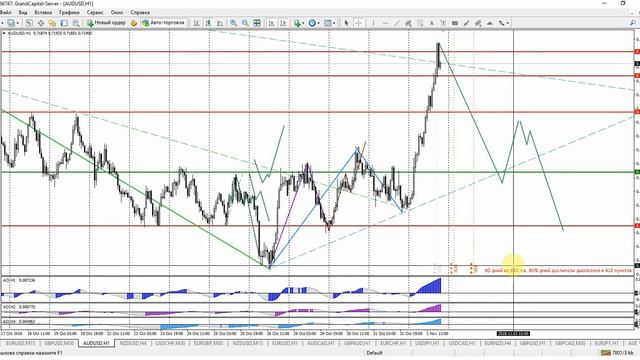The height and width of the screenshot is (360, 640).
Task: Switch to the GBPCAD,M30 chart tab
Action: click(x=569, y=343)
